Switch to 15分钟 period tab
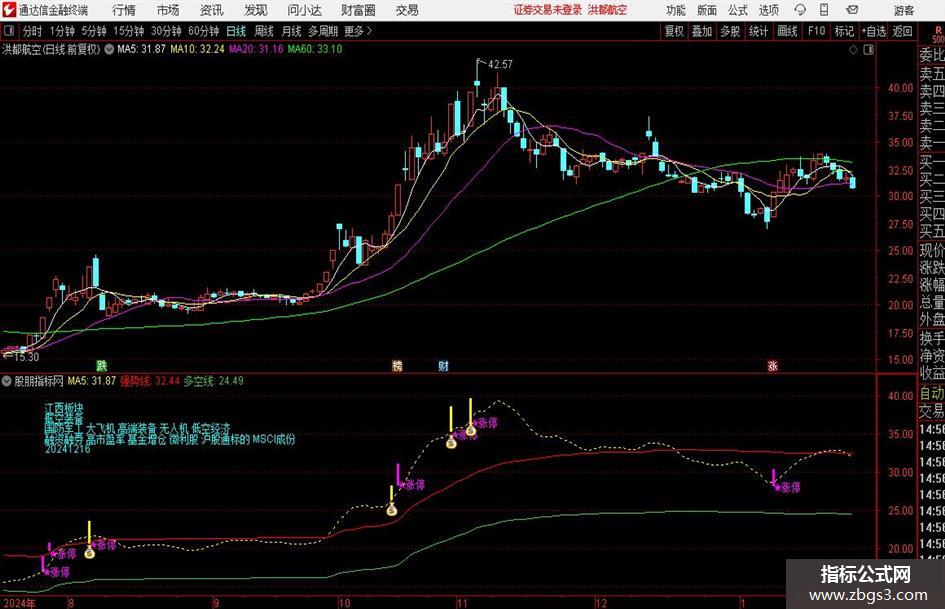 [x=128, y=31]
